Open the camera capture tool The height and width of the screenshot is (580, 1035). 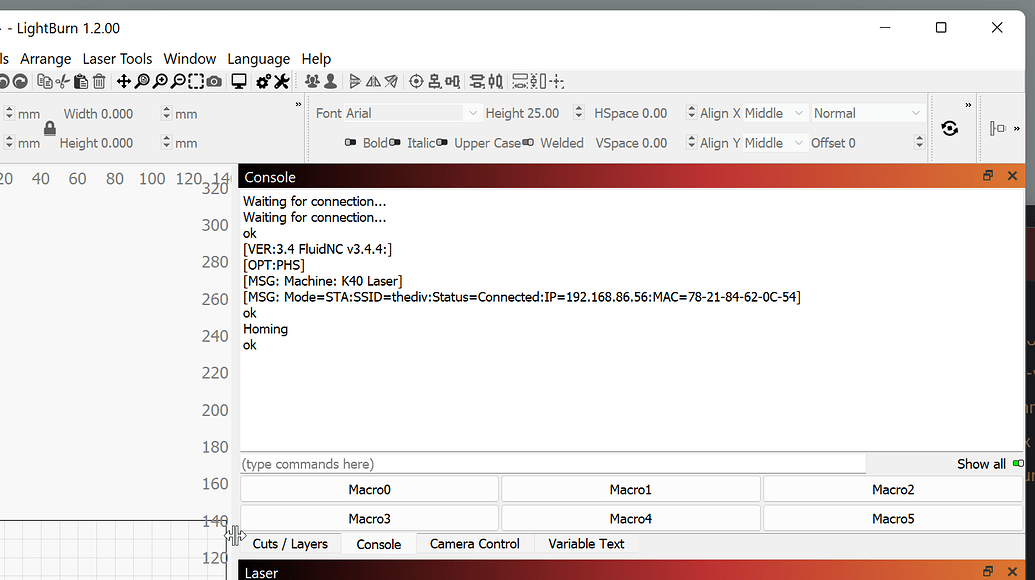214,81
